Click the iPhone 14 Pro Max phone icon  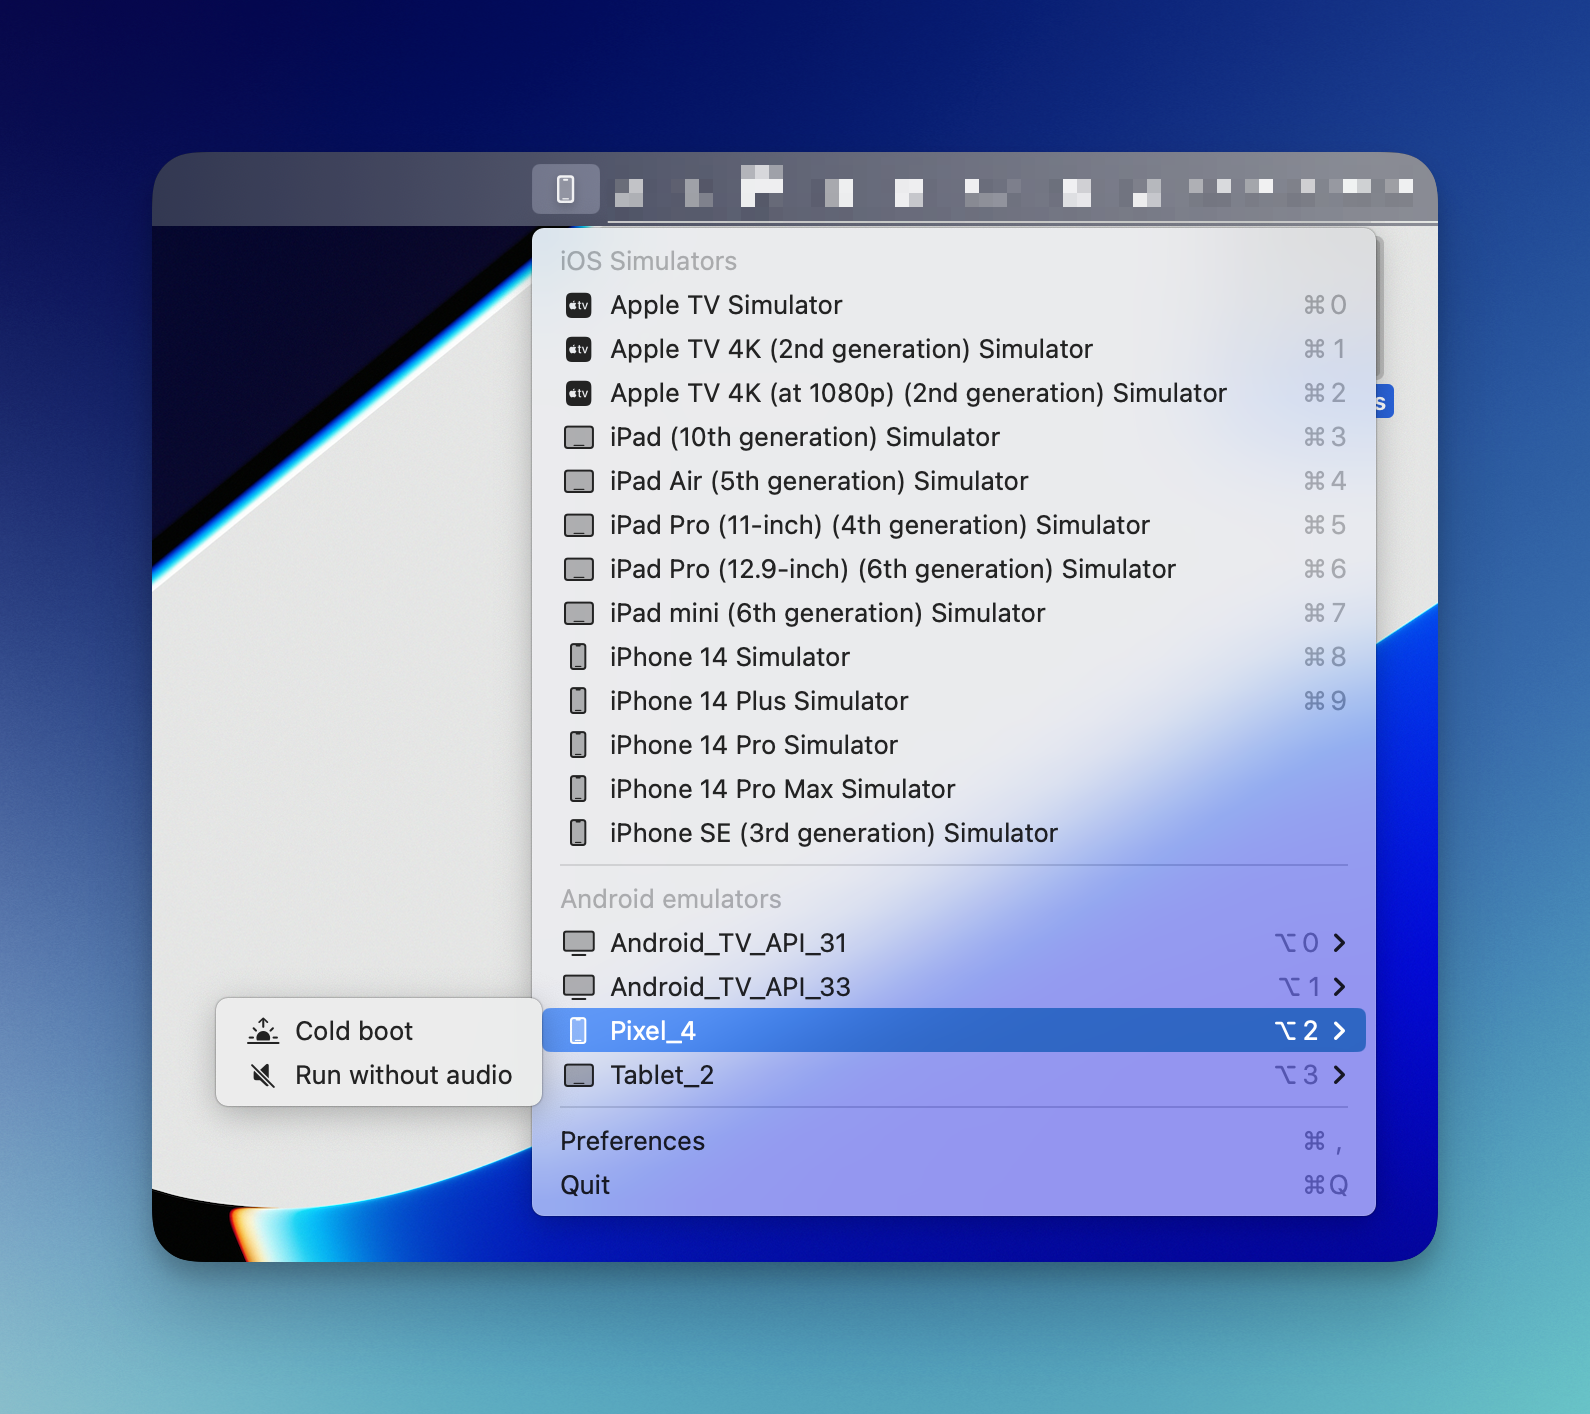(x=578, y=789)
